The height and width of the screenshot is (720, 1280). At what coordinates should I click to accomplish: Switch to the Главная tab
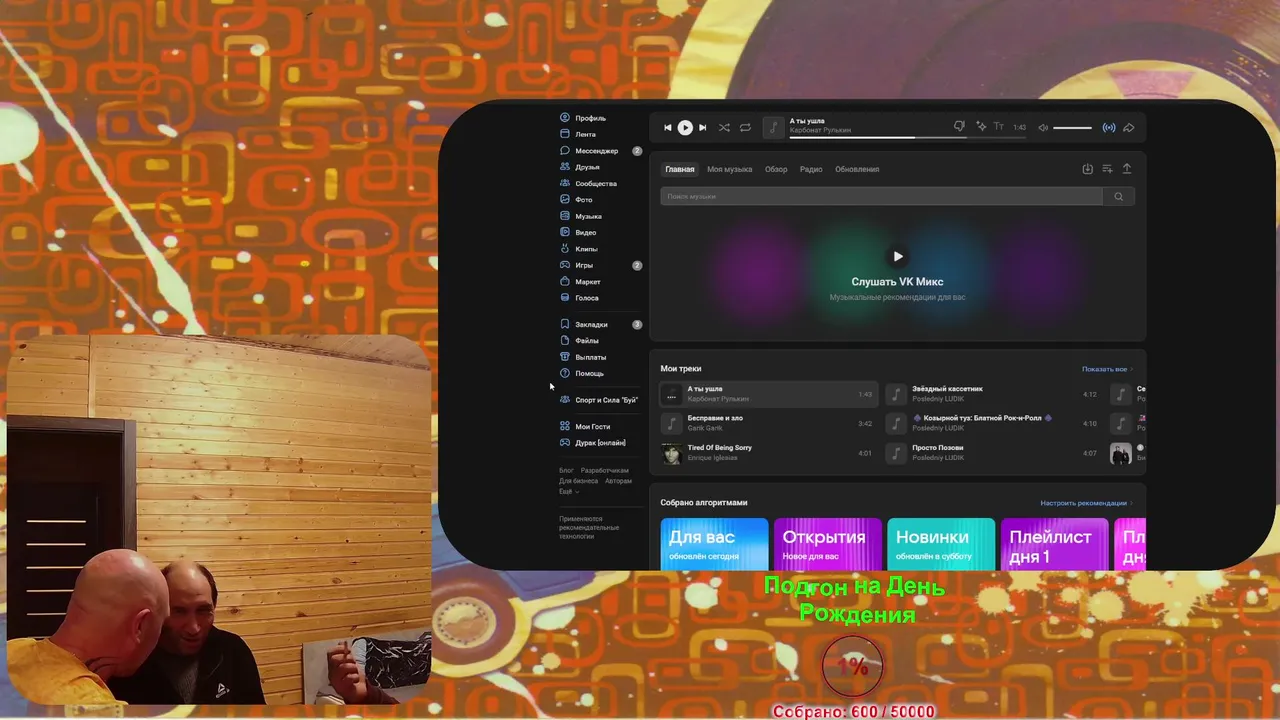pyautogui.click(x=680, y=169)
